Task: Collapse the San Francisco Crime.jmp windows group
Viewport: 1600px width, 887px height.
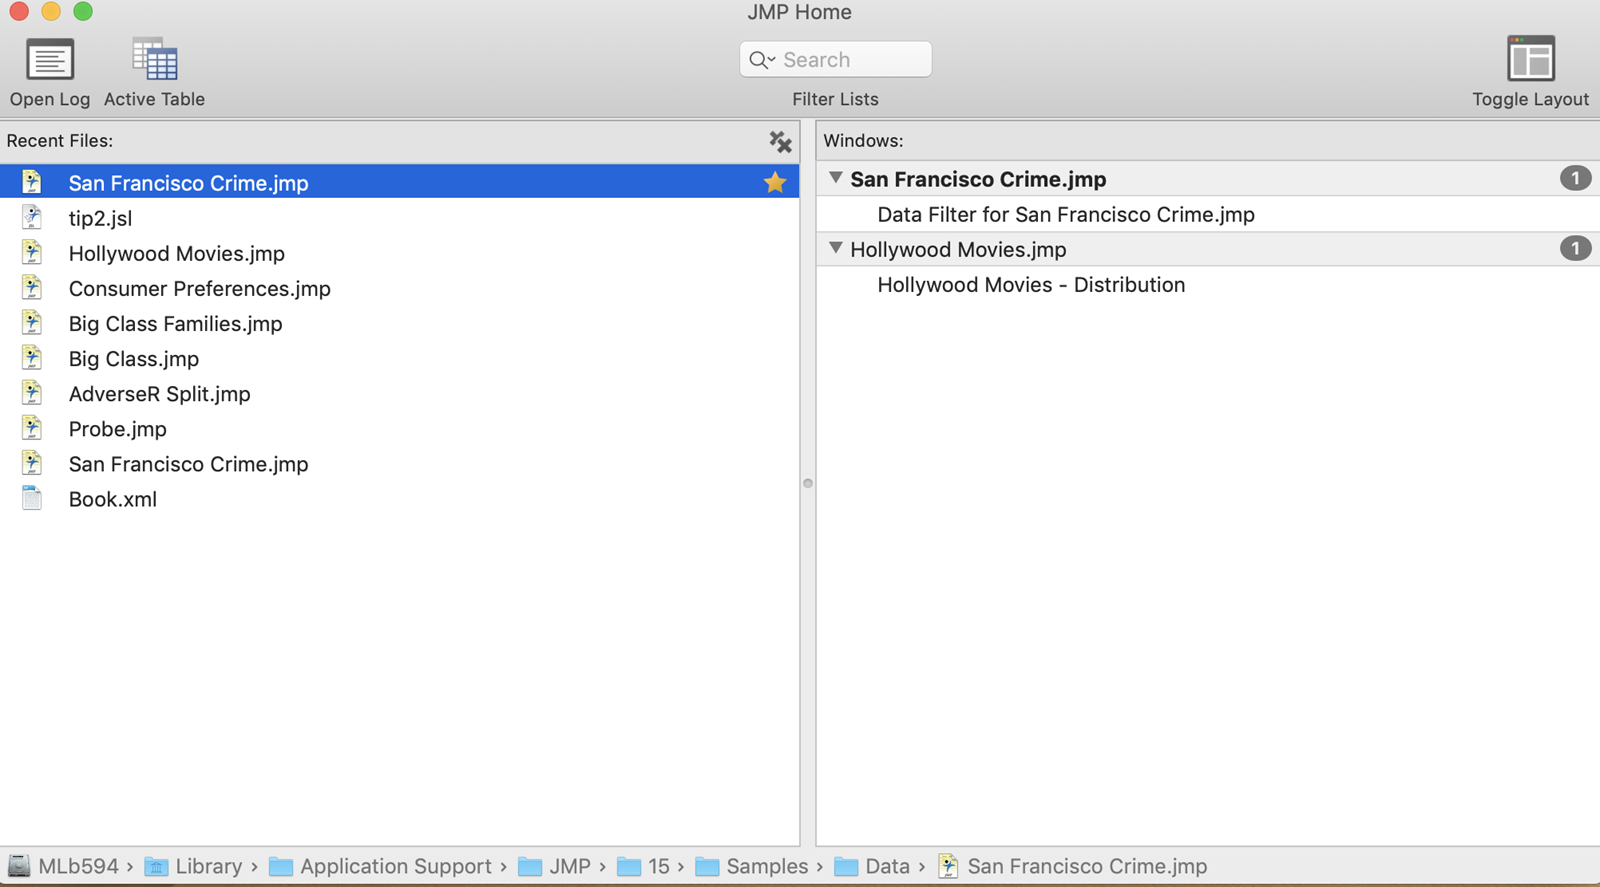Action: [835, 178]
